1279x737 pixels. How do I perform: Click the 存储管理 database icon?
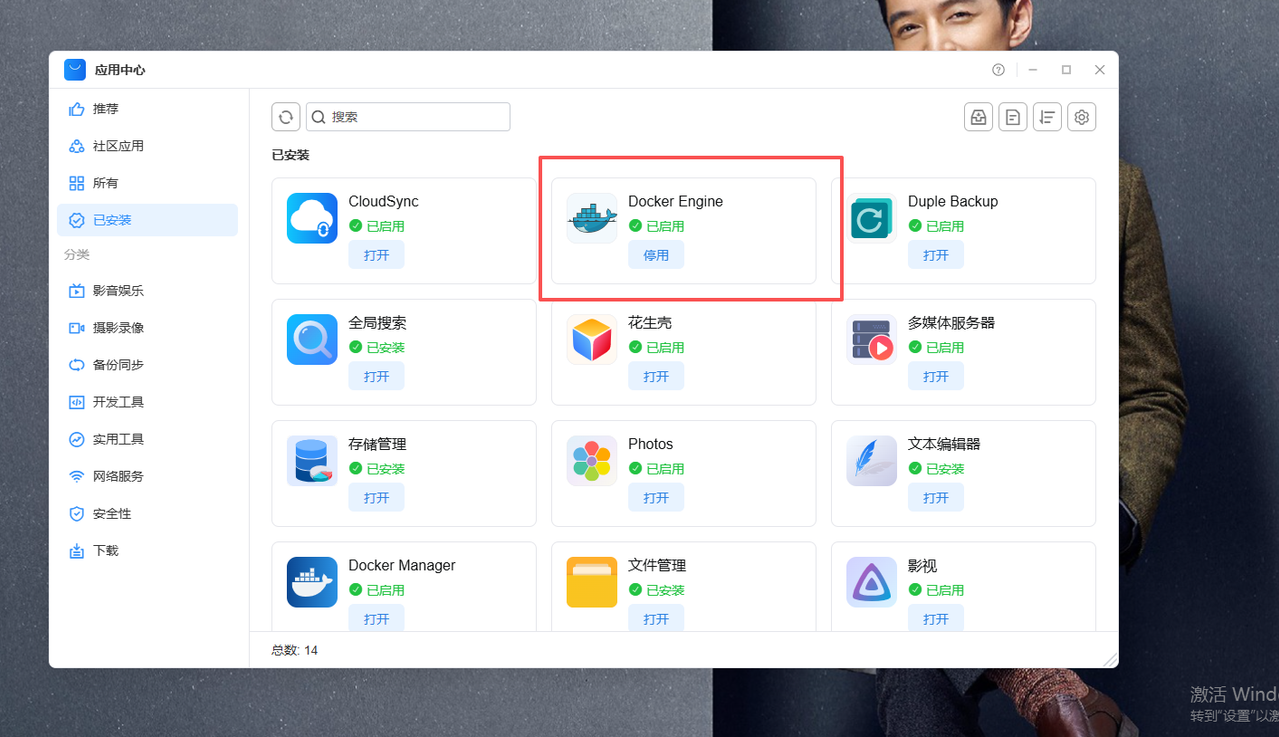(312, 460)
